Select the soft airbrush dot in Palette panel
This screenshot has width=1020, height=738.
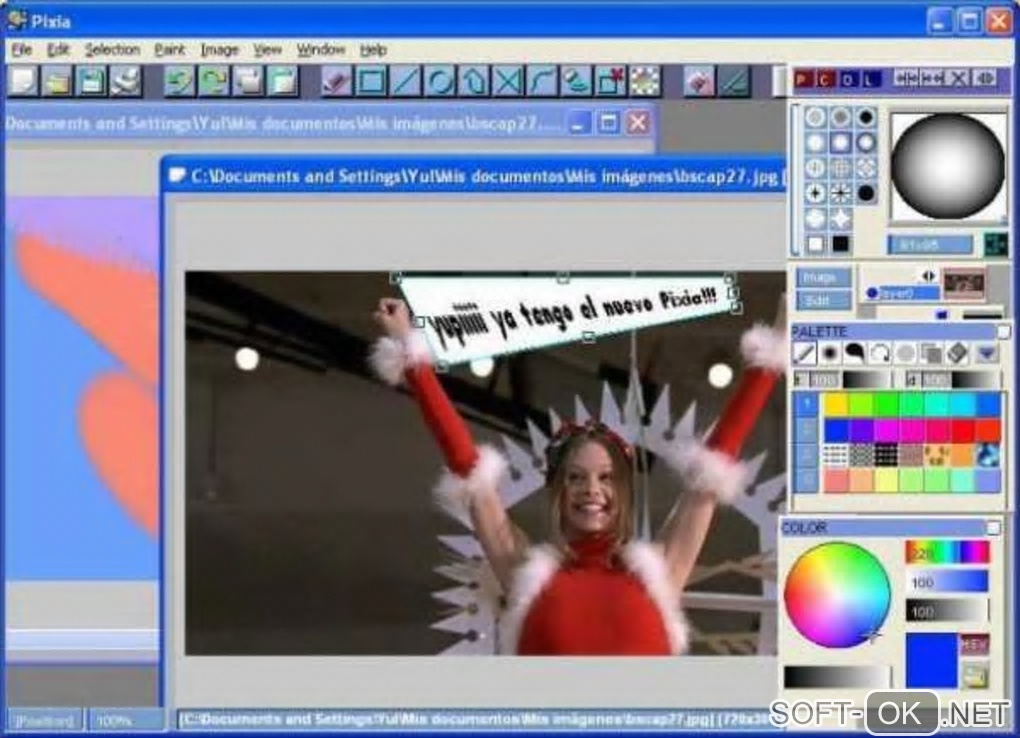[x=829, y=353]
